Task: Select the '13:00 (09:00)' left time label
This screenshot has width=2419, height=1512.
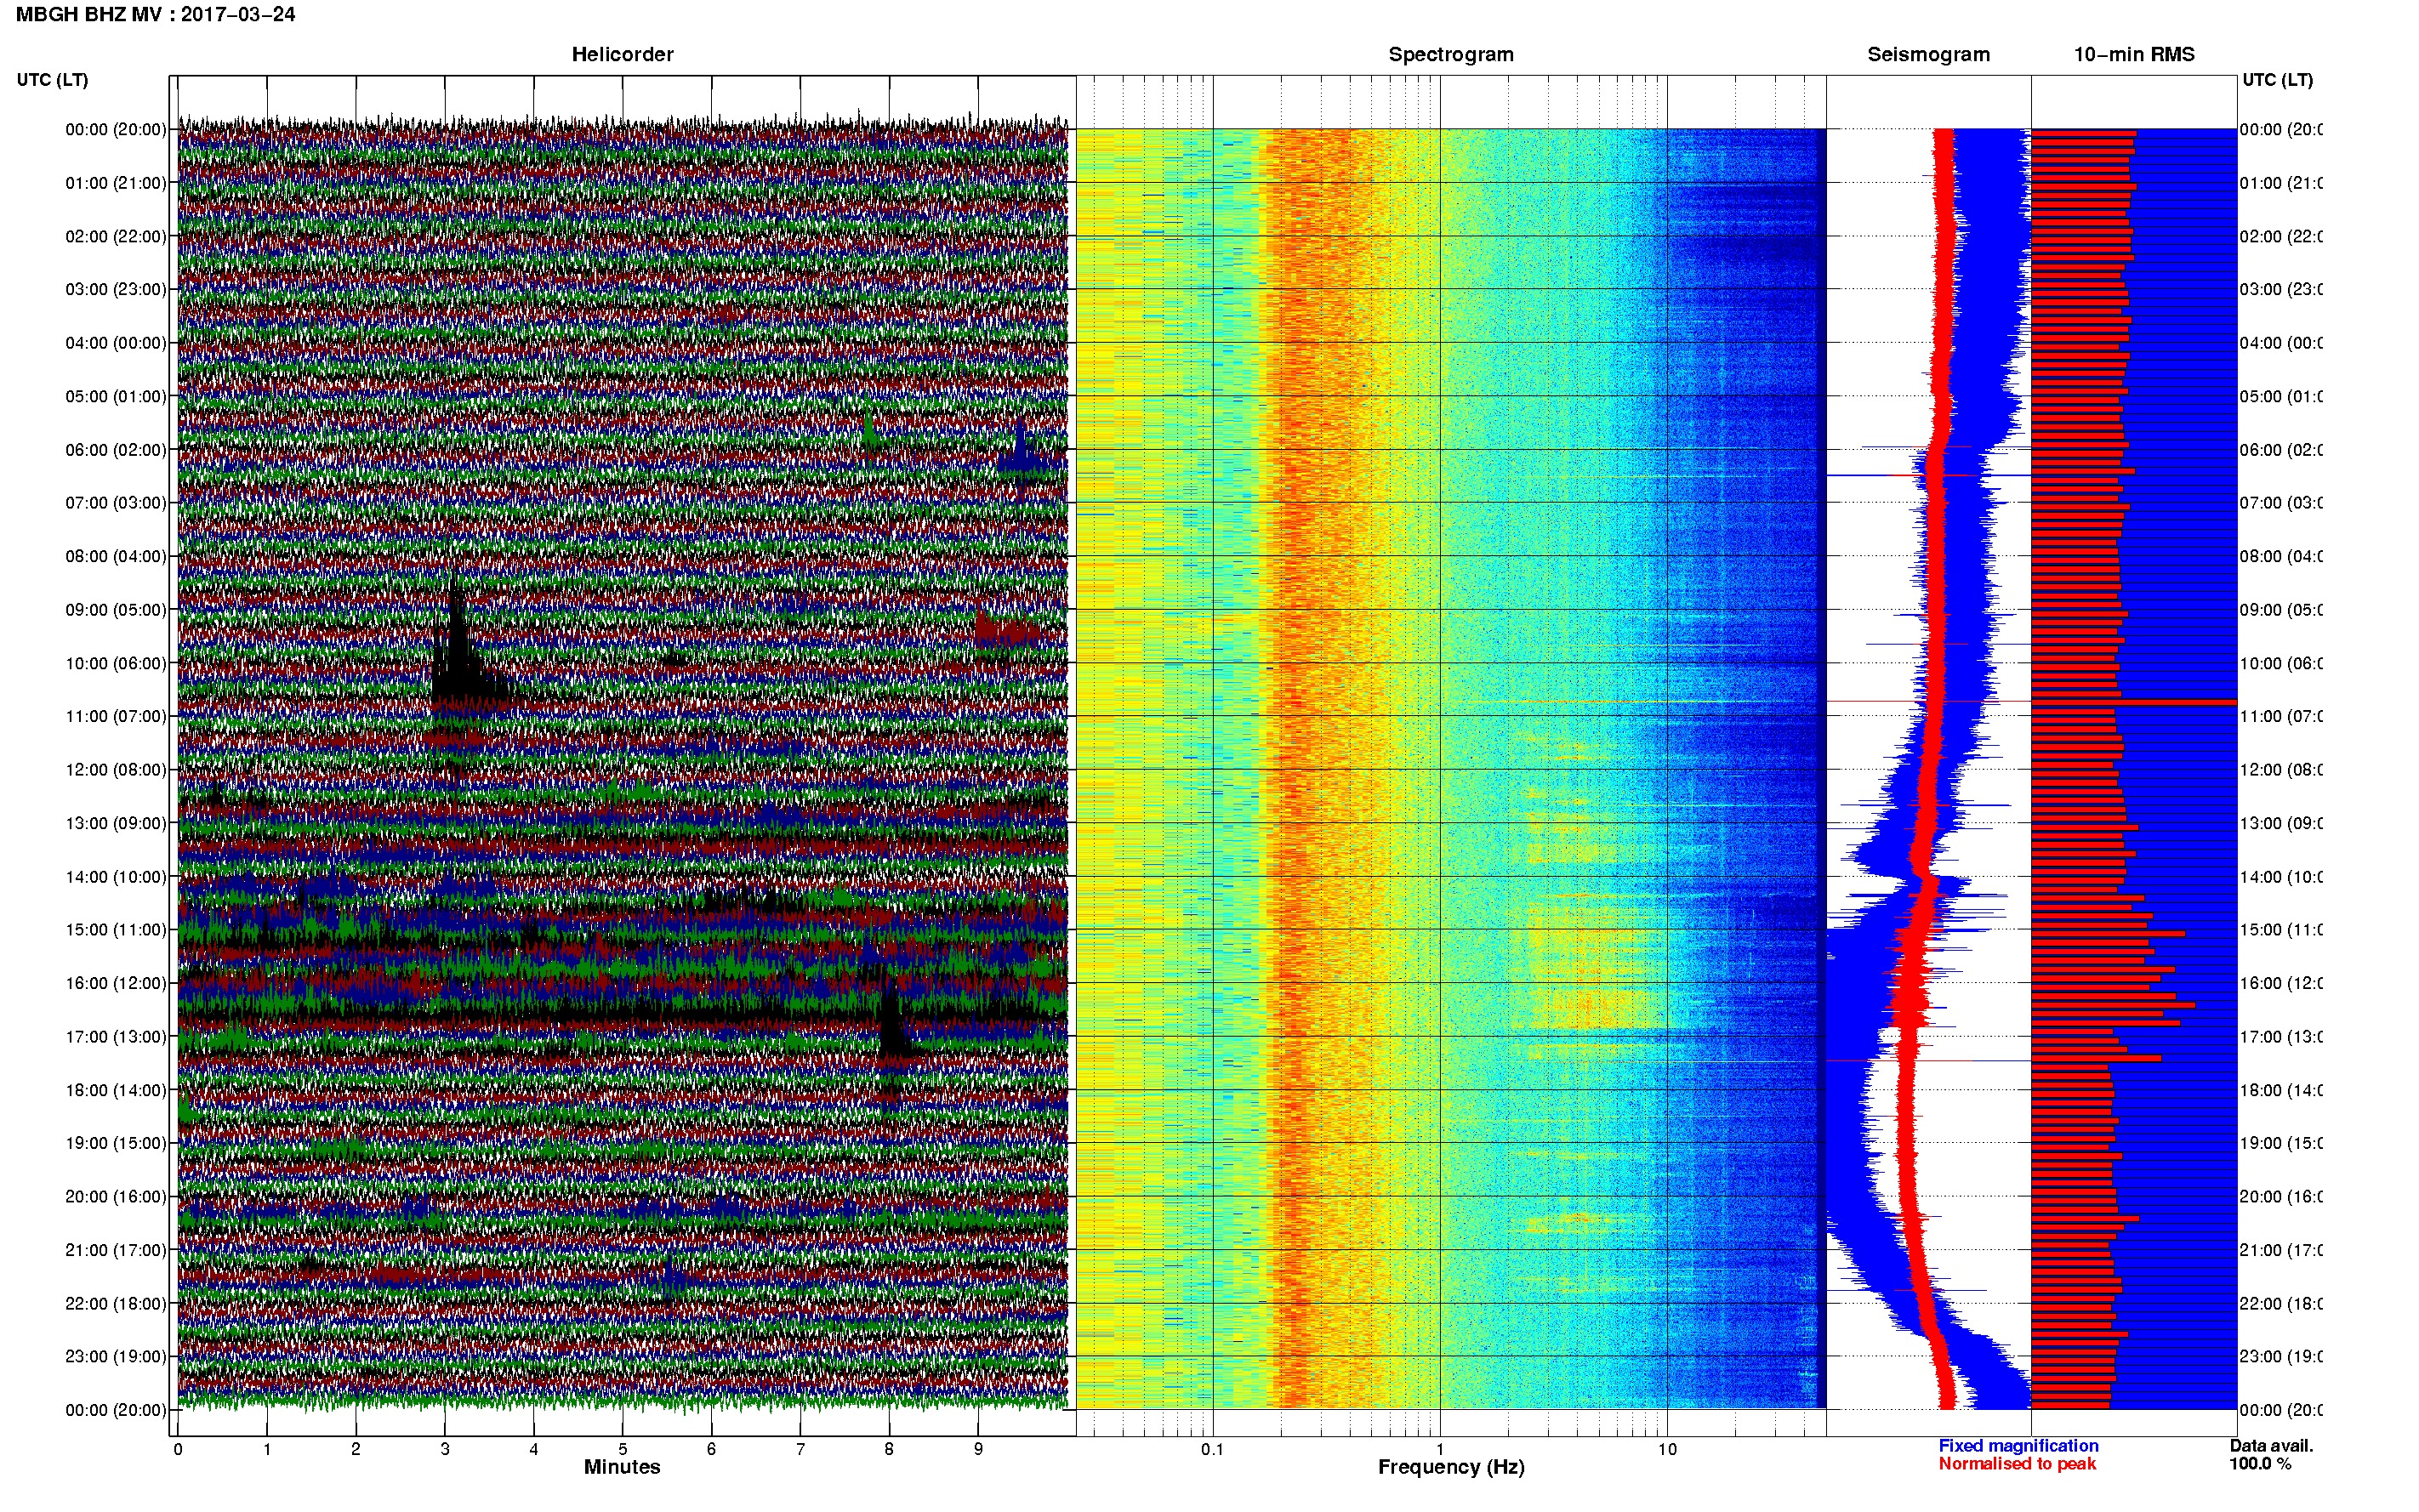Action: (x=115, y=823)
